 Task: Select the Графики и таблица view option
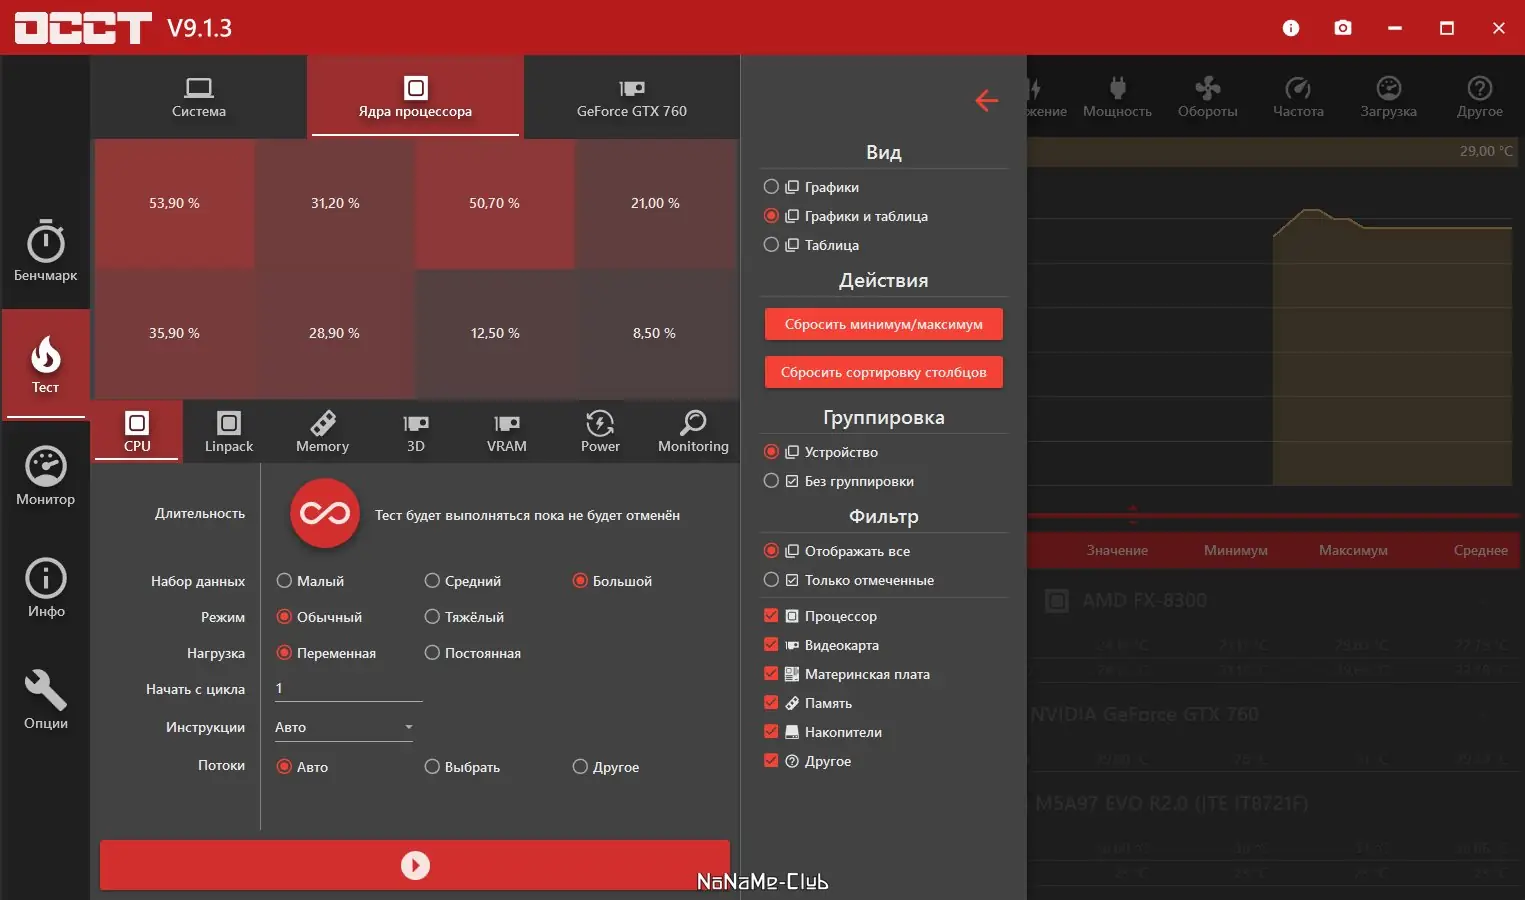(771, 216)
